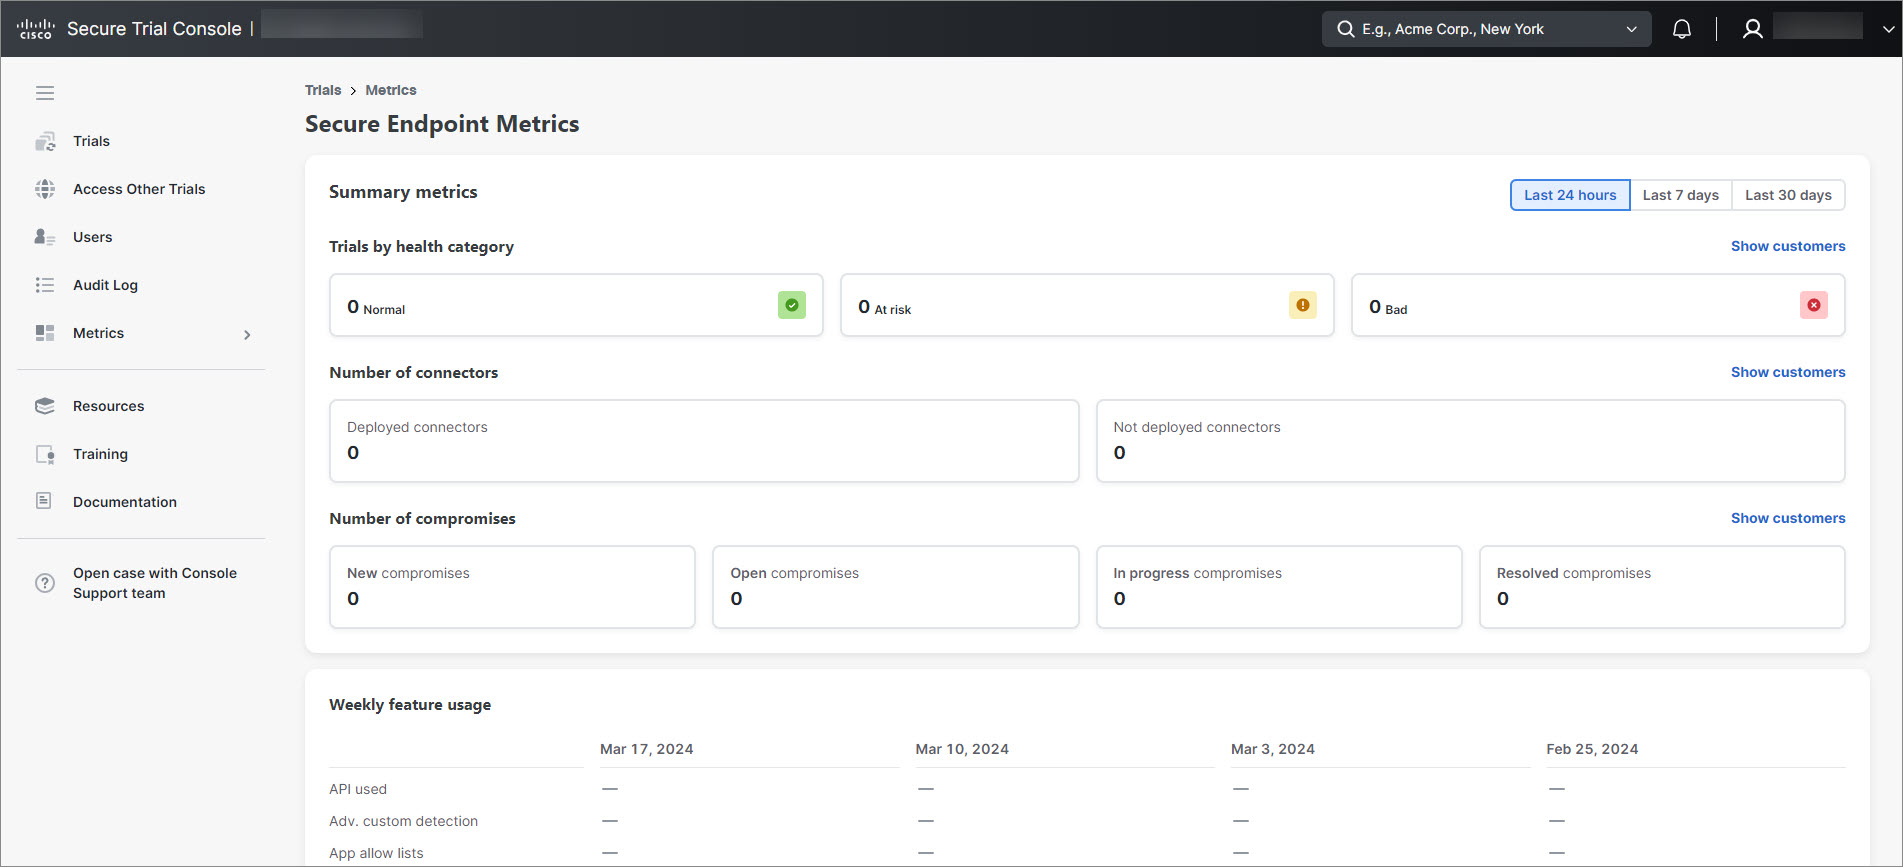The height and width of the screenshot is (867, 1903).
Task: Click the search magnifier icon
Action: (1345, 29)
